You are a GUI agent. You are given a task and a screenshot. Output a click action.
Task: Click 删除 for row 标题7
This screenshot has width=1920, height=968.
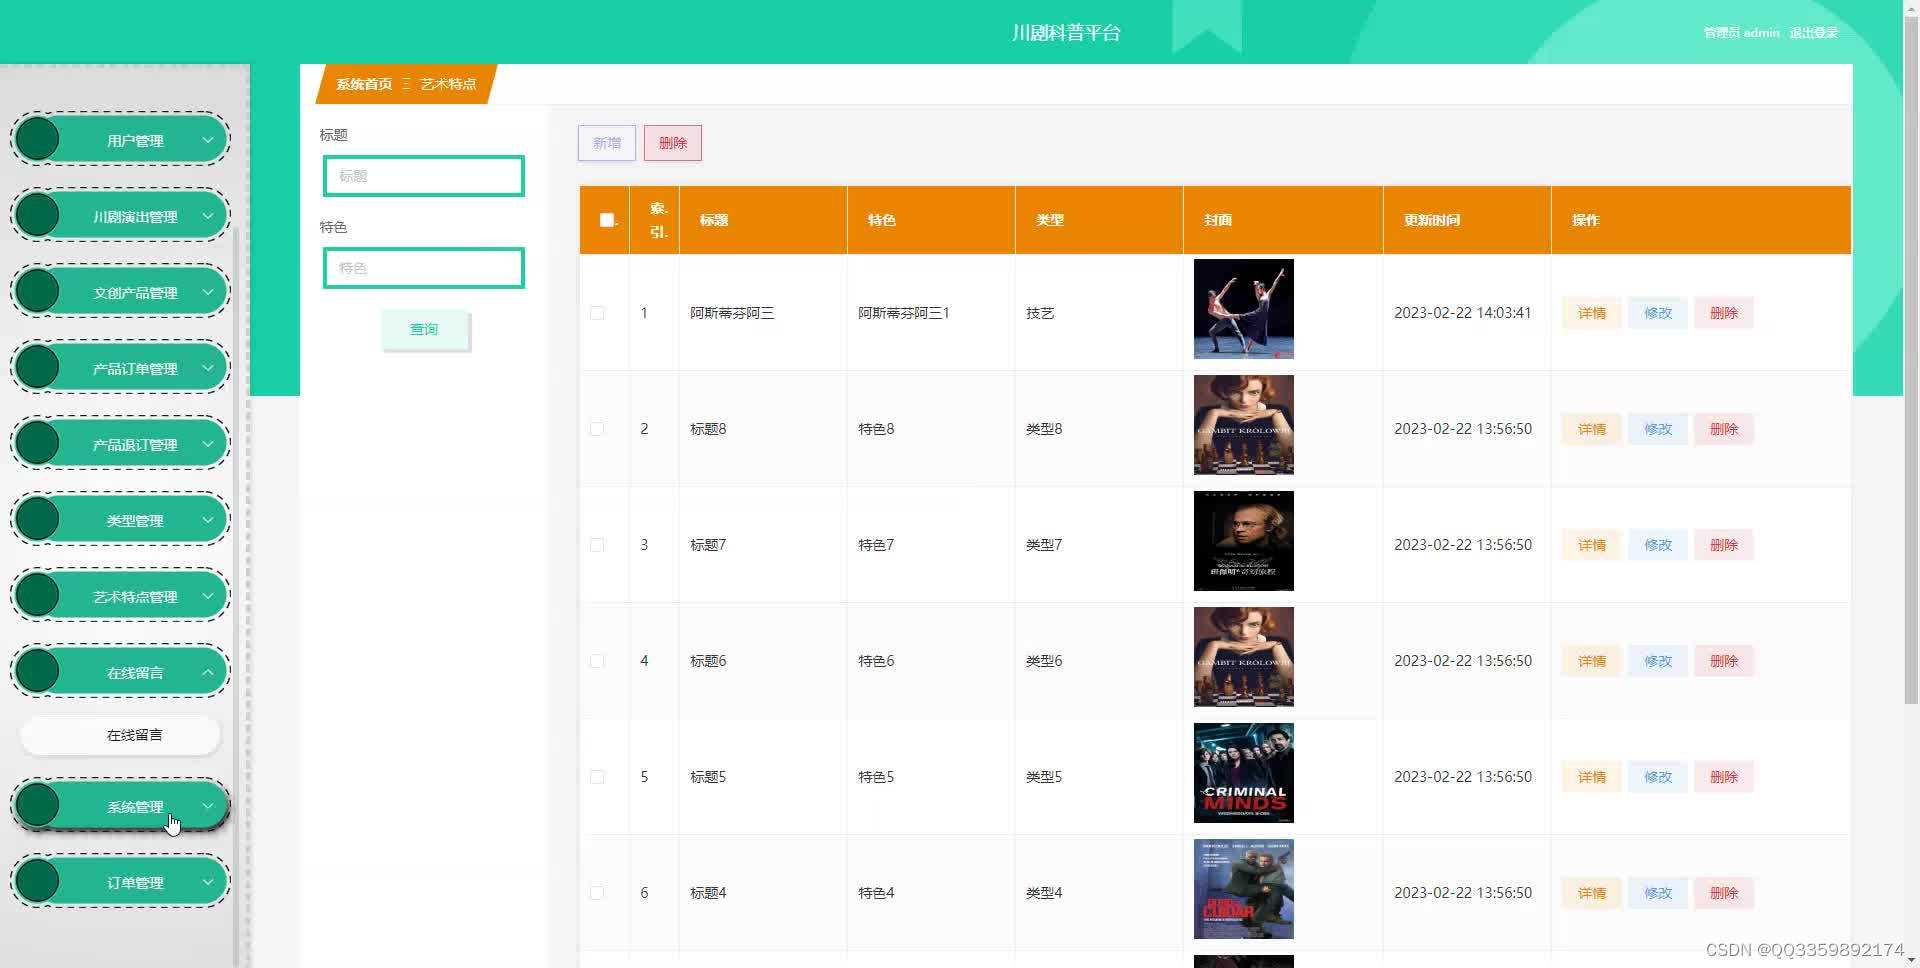[x=1724, y=545]
